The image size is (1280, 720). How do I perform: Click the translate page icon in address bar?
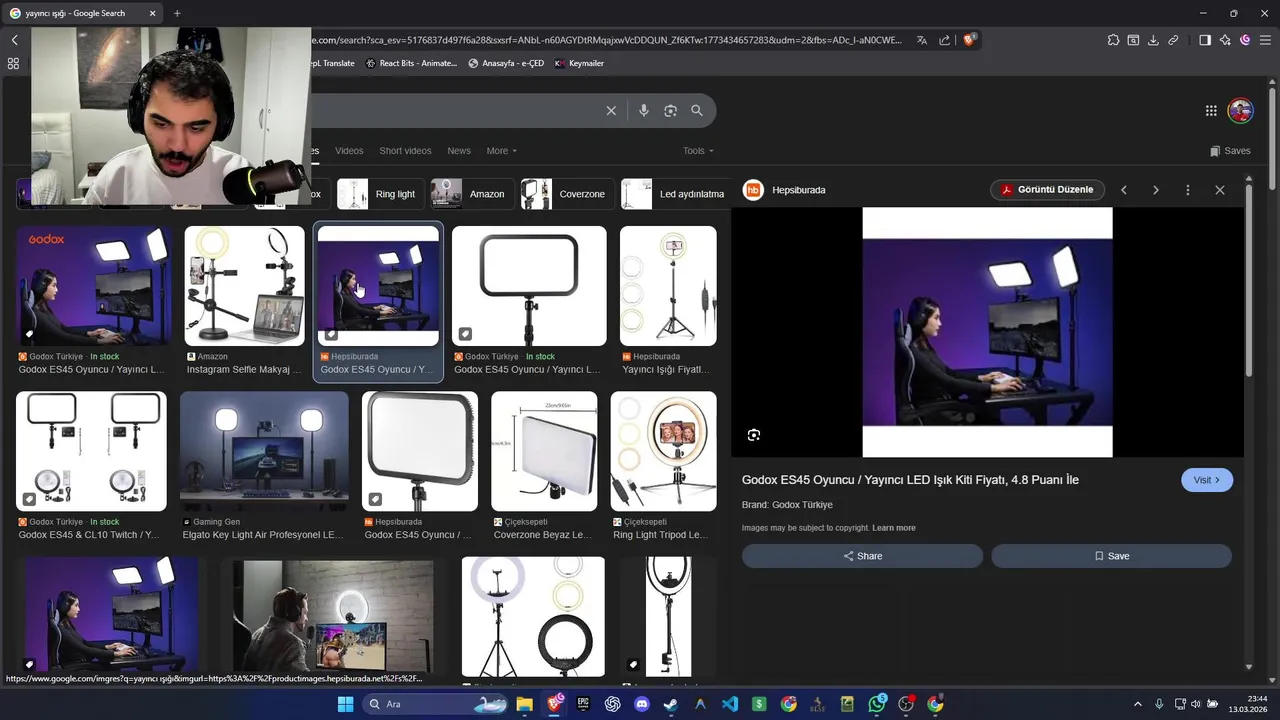(x=921, y=40)
